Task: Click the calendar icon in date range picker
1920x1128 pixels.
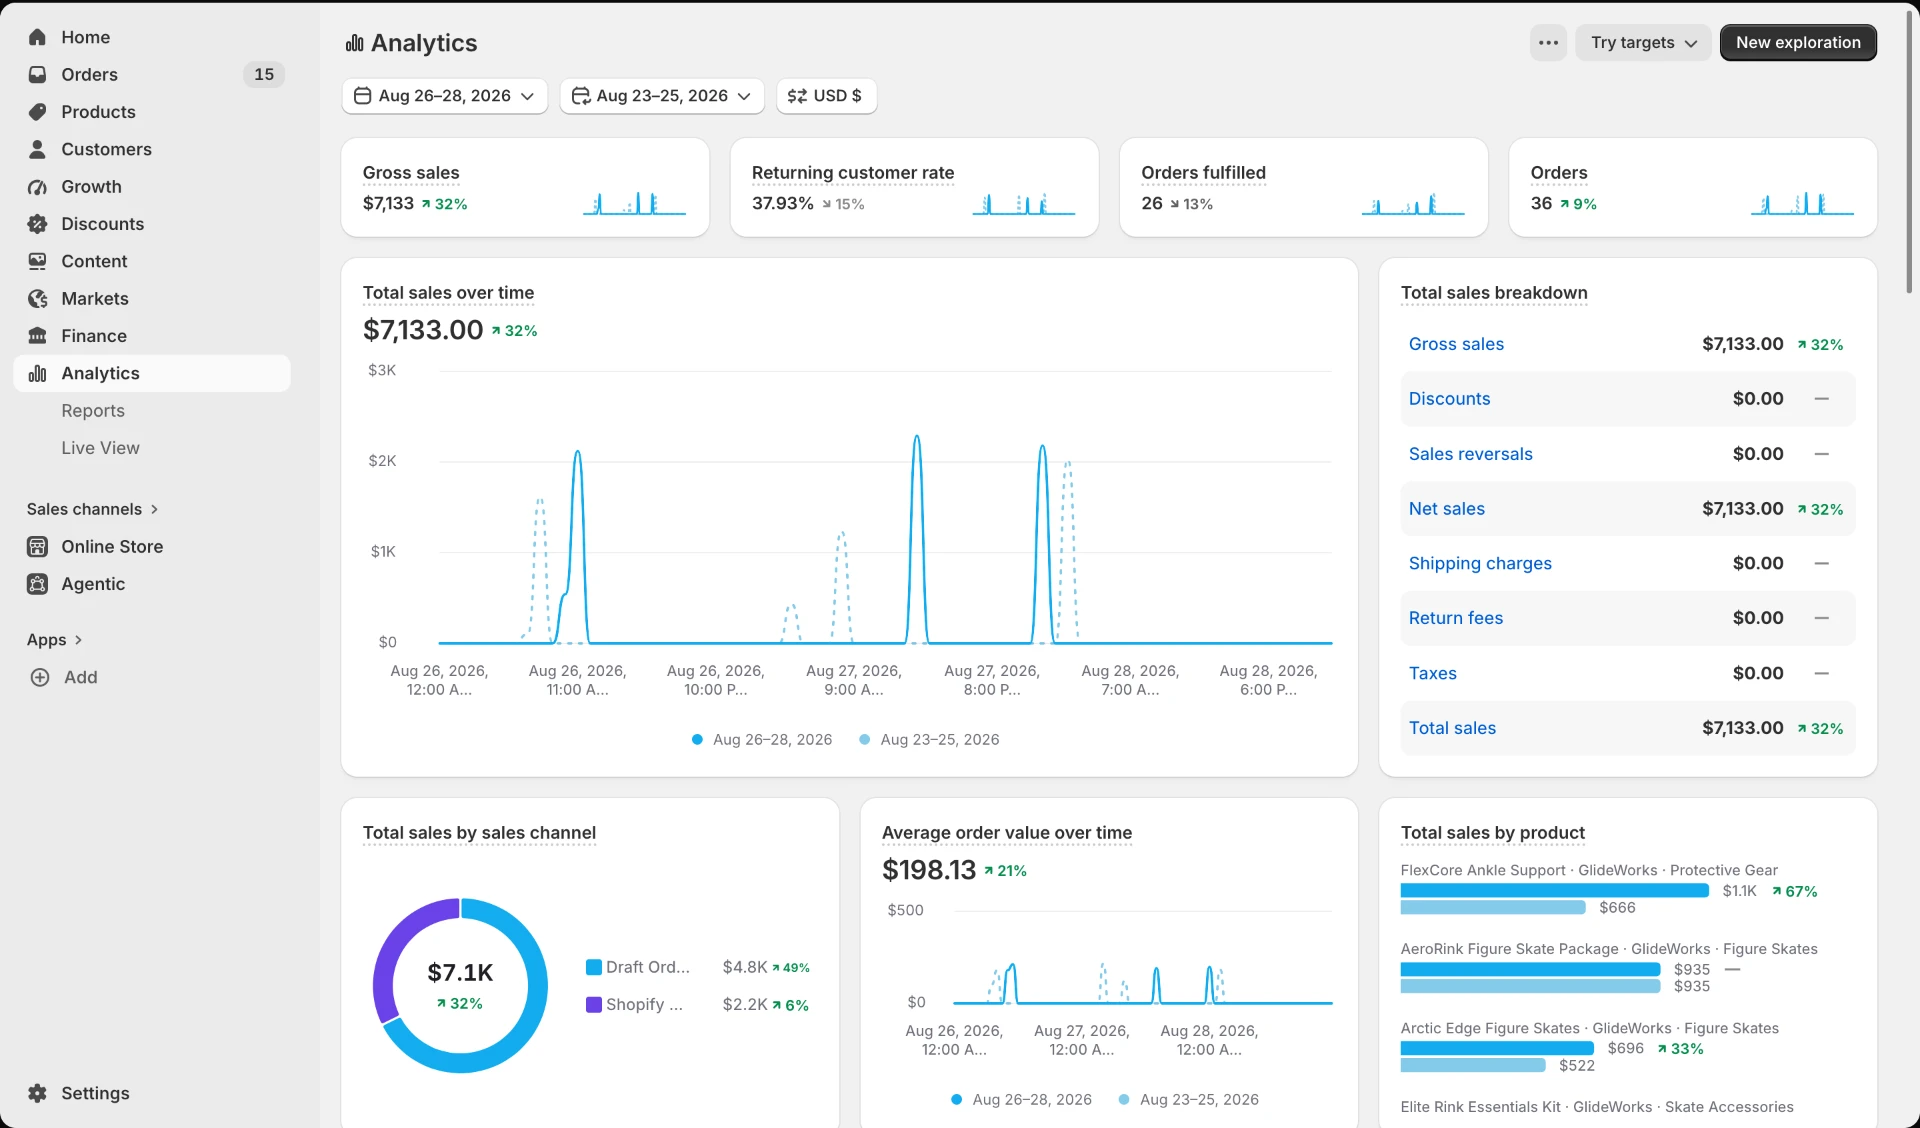Action: click(363, 96)
